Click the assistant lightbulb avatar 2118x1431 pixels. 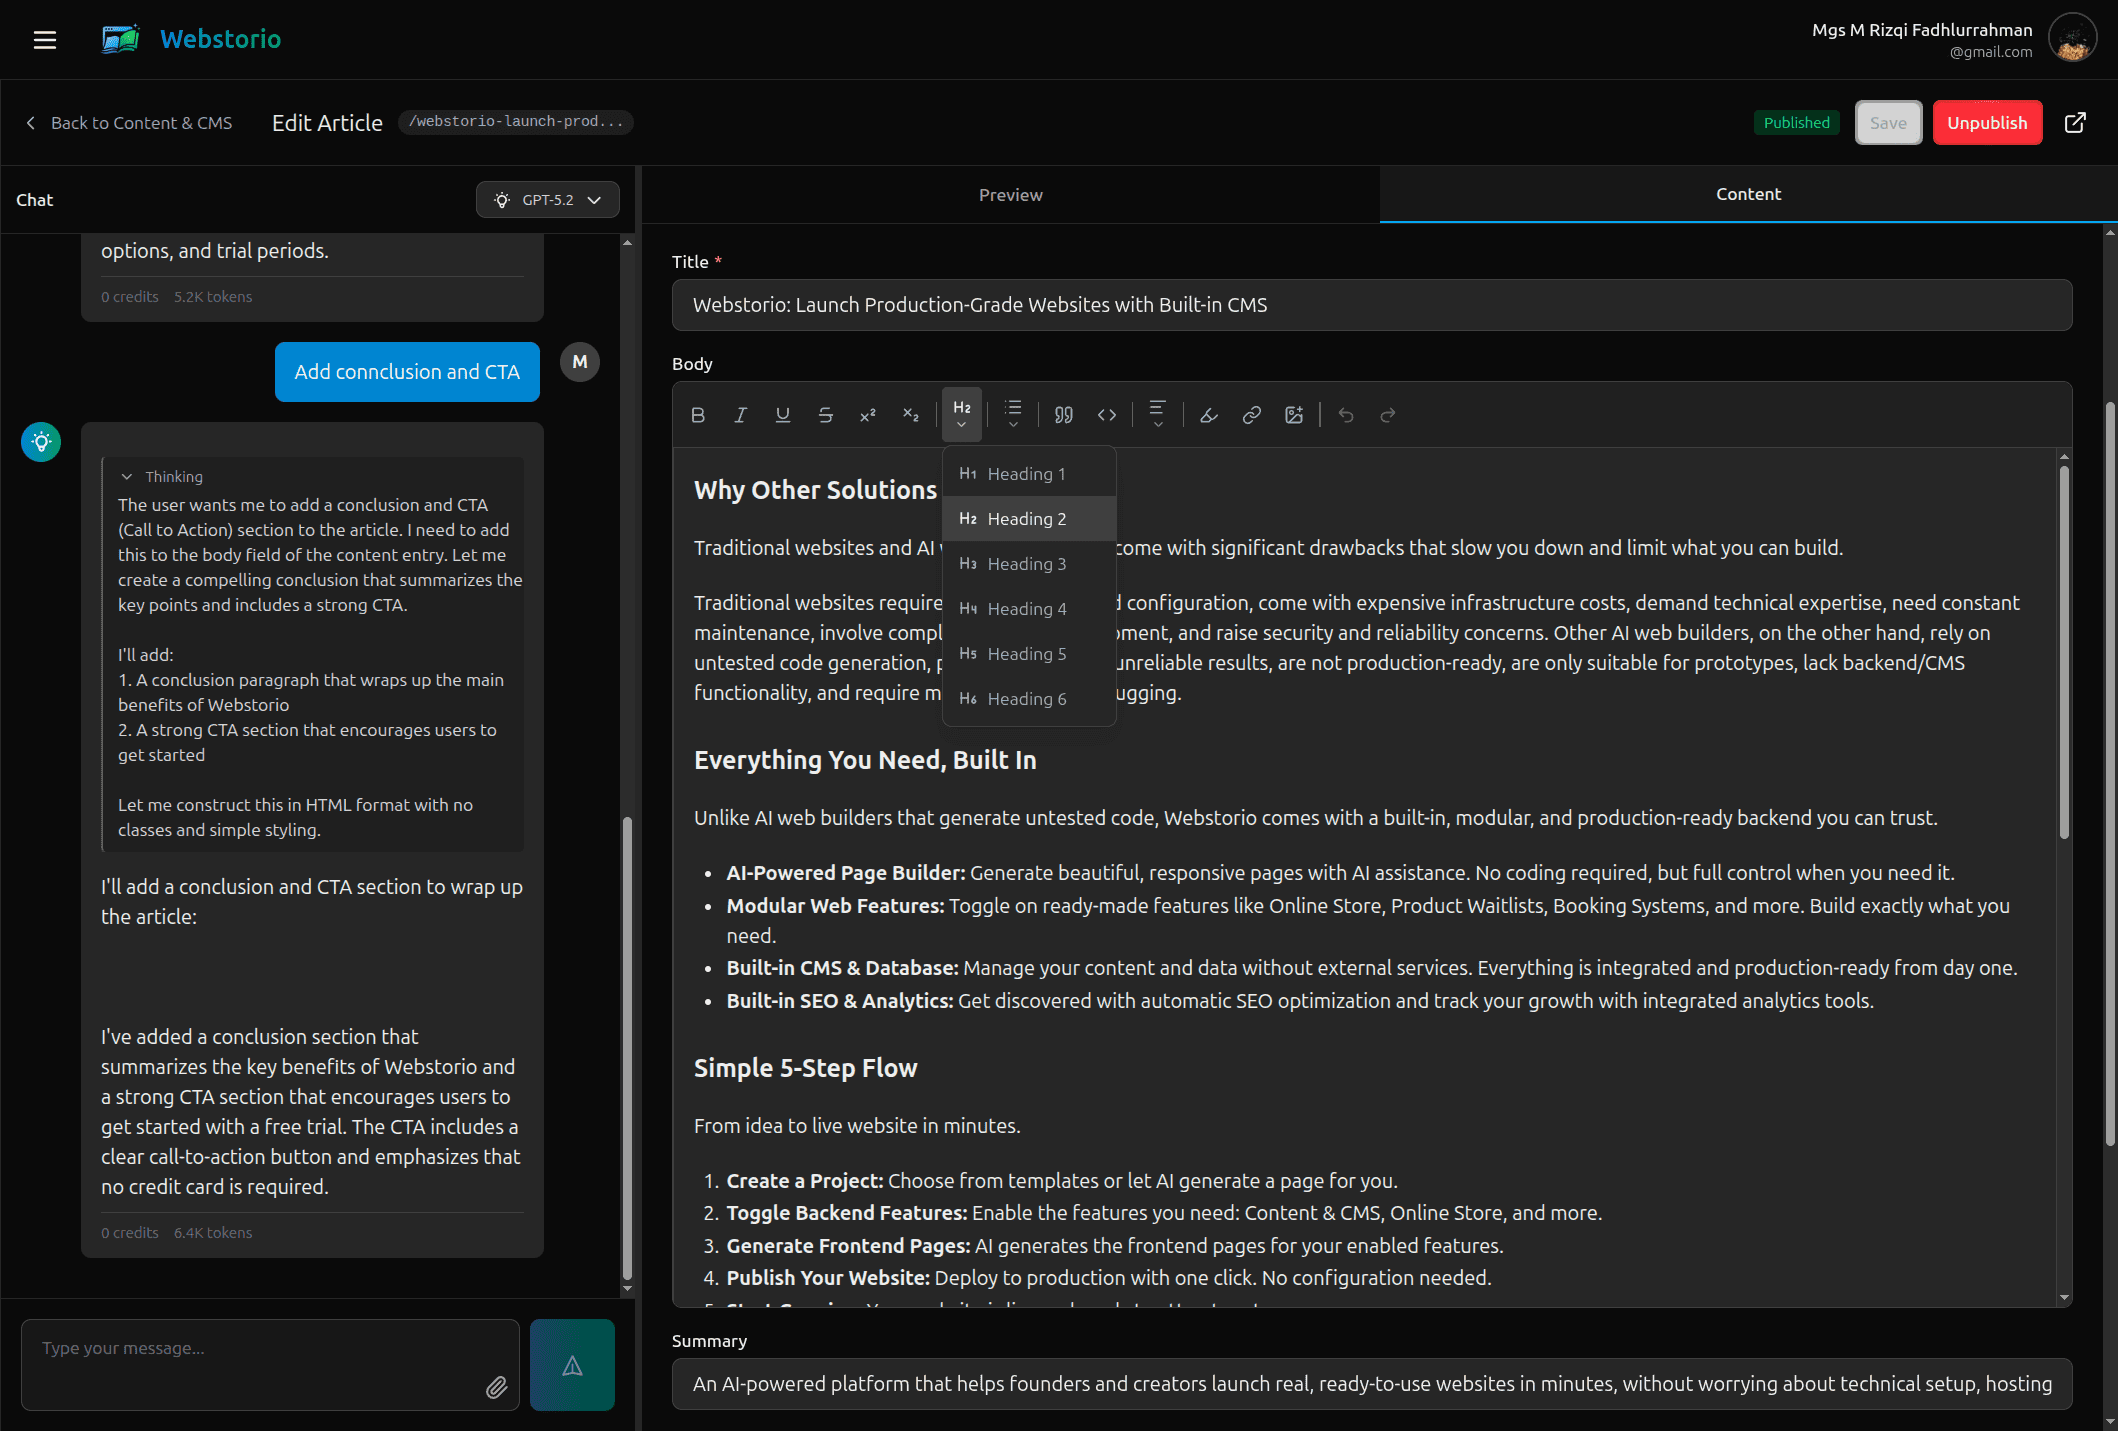41,442
